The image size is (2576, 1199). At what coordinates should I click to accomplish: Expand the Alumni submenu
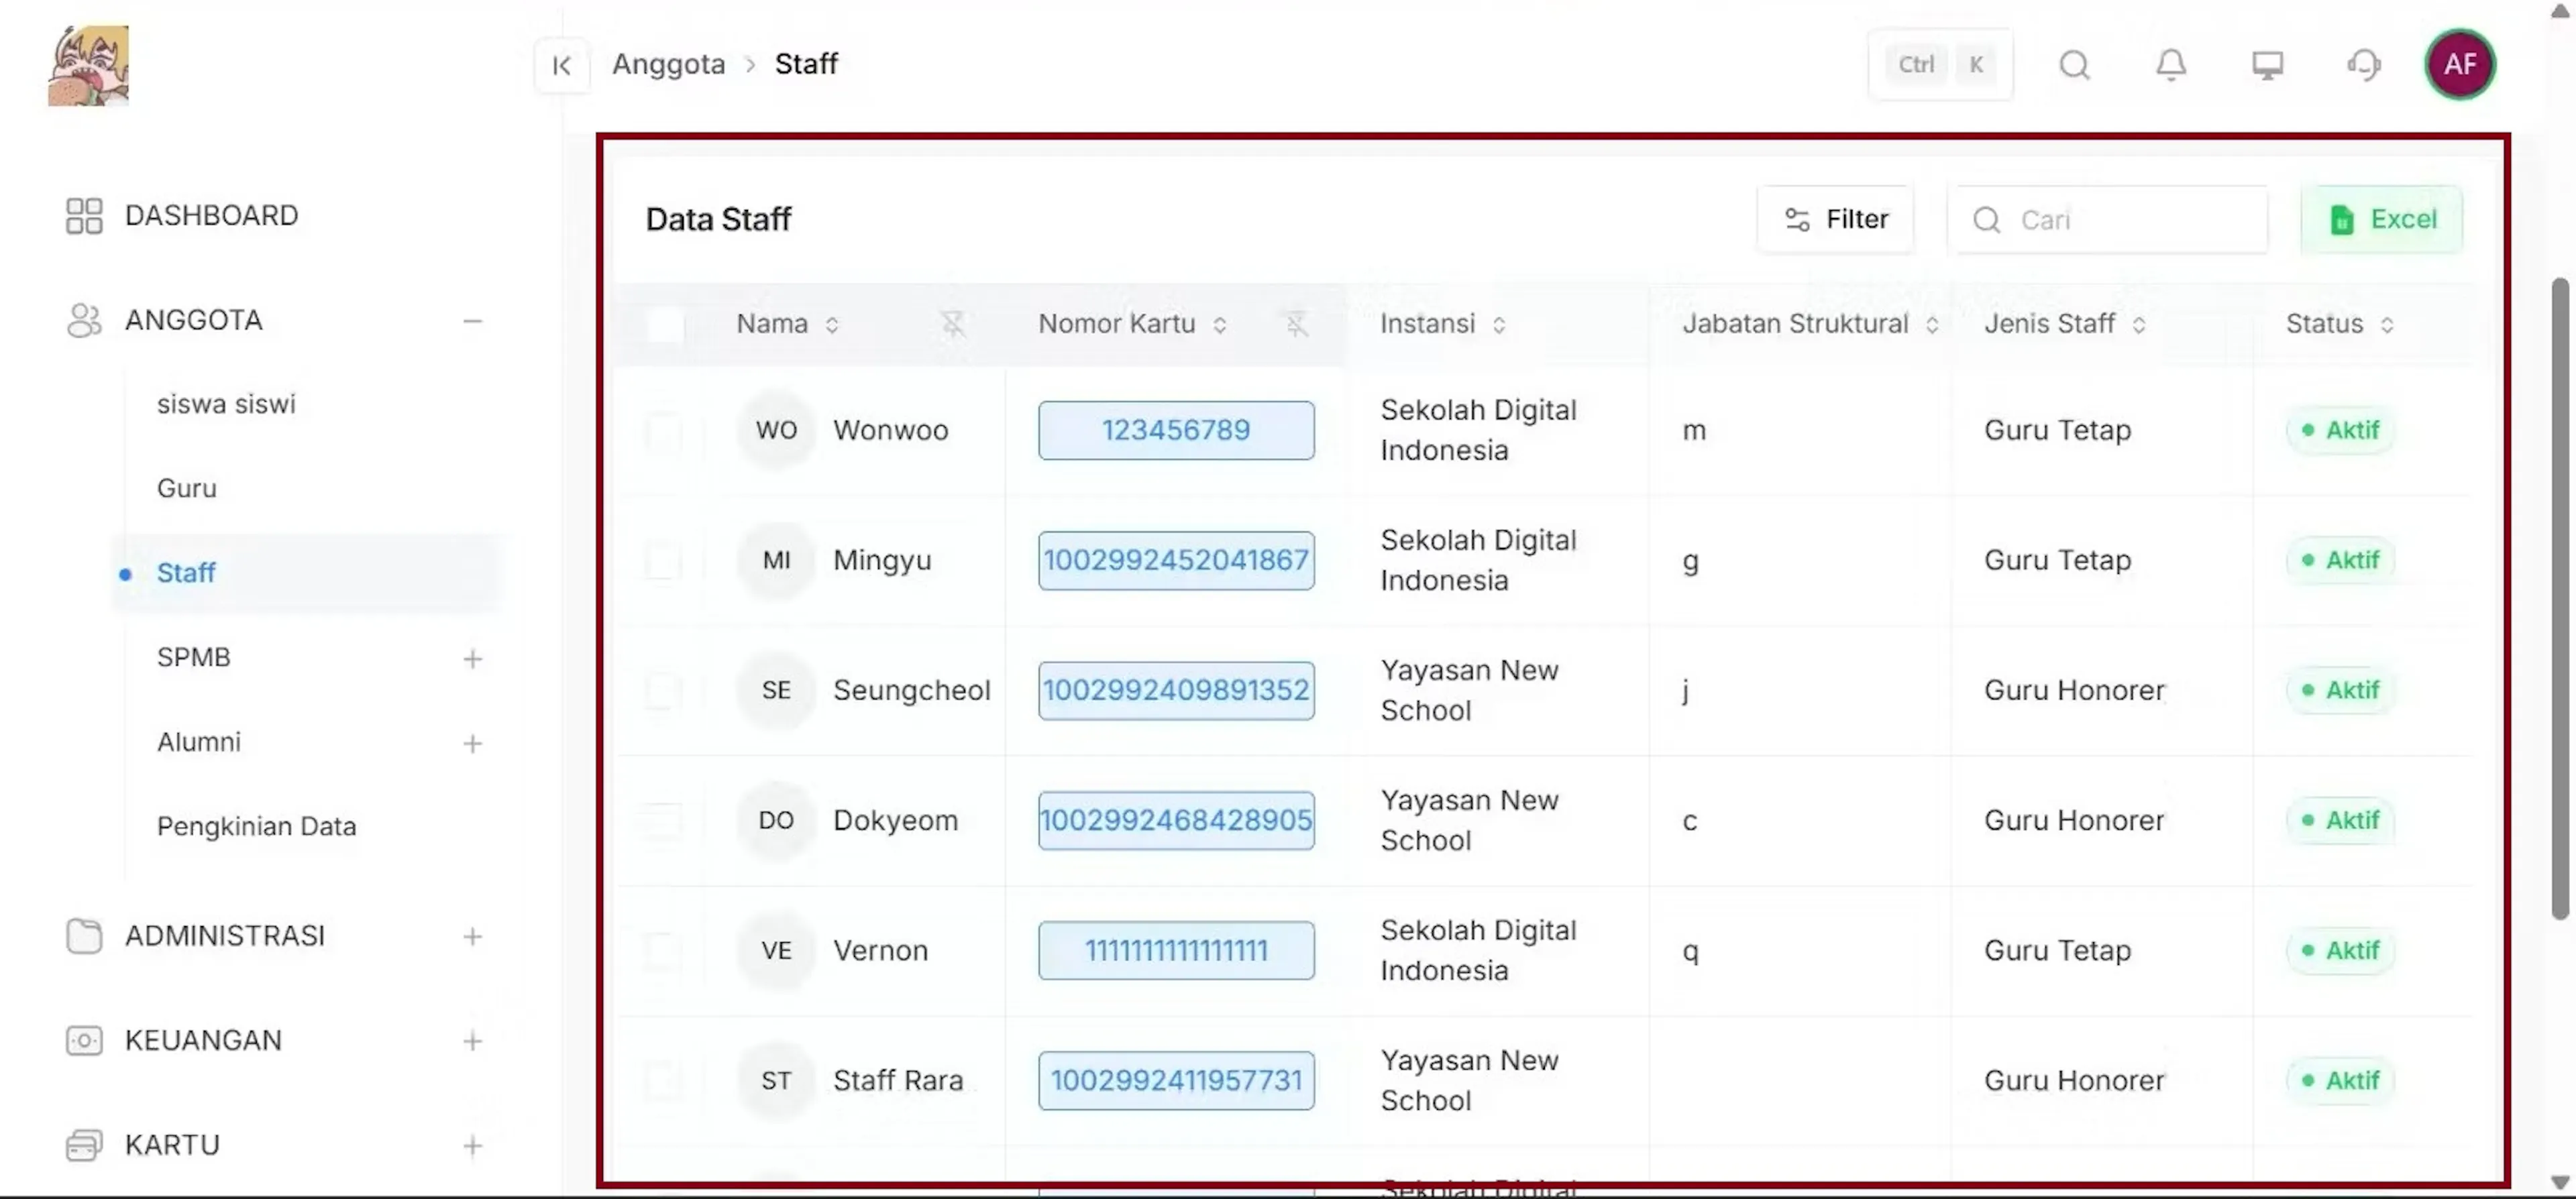pyautogui.click(x=472, y=743)
